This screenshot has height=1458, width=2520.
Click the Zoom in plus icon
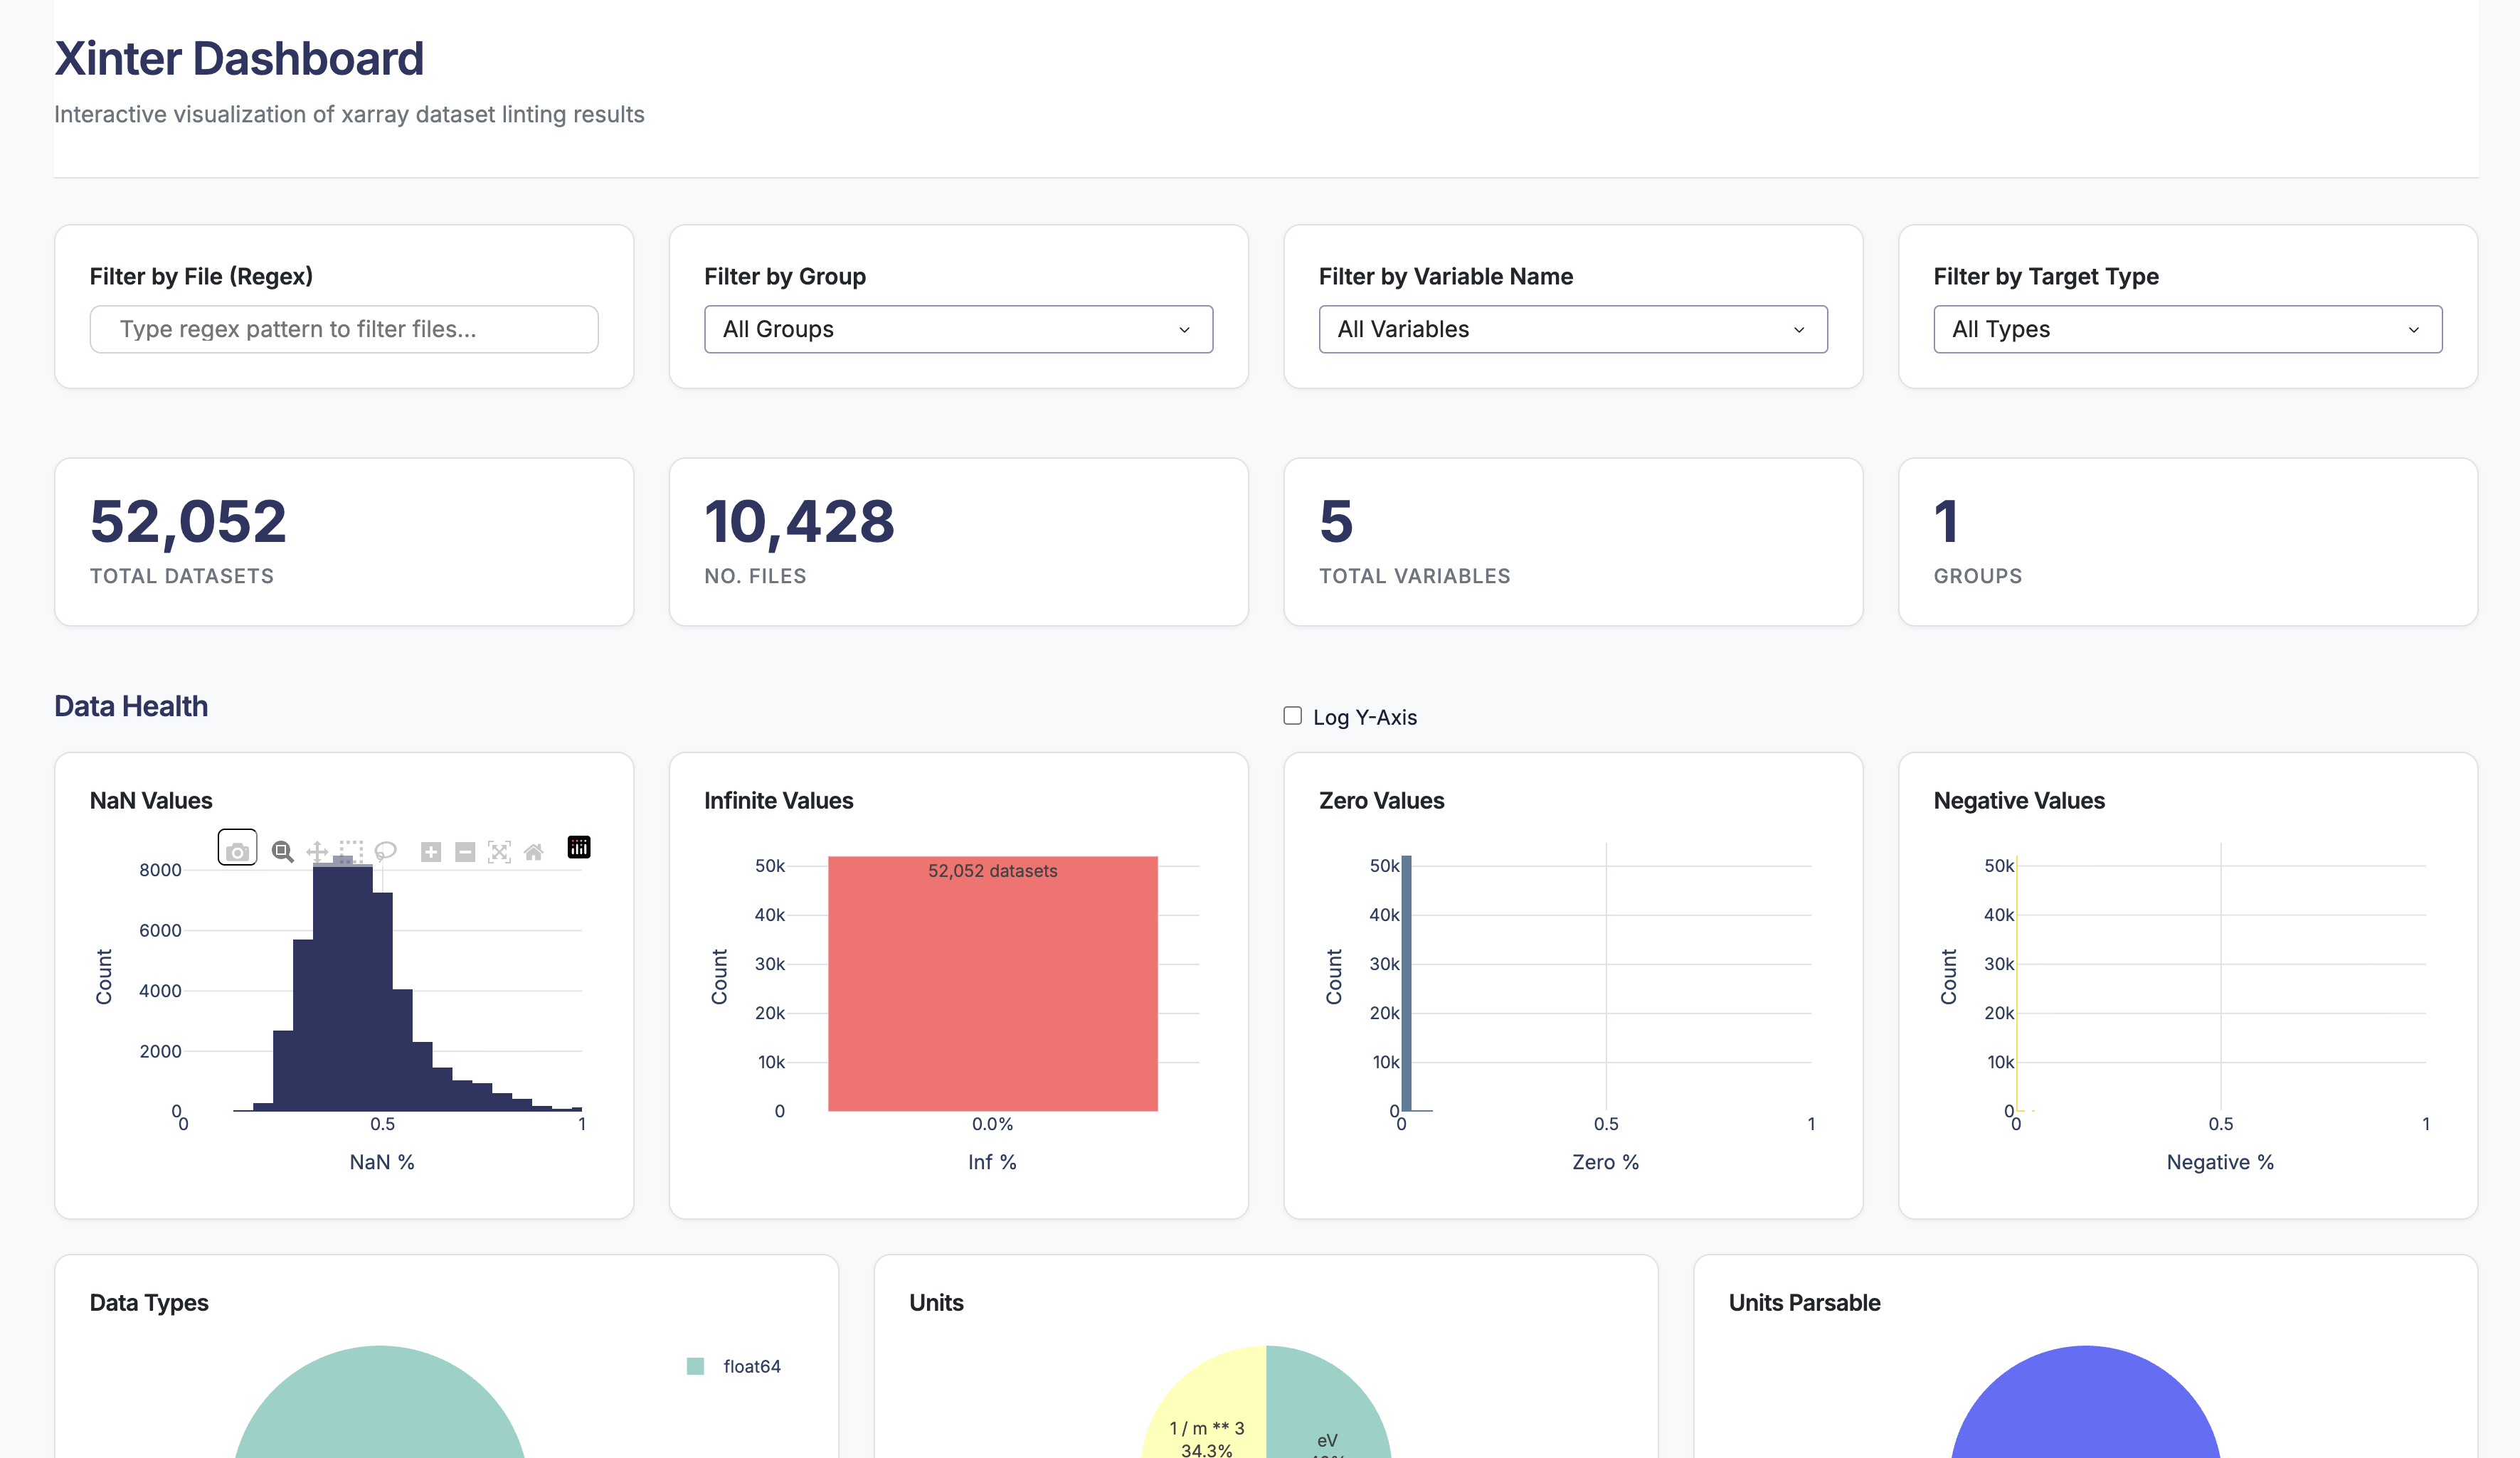click(431, 851)
